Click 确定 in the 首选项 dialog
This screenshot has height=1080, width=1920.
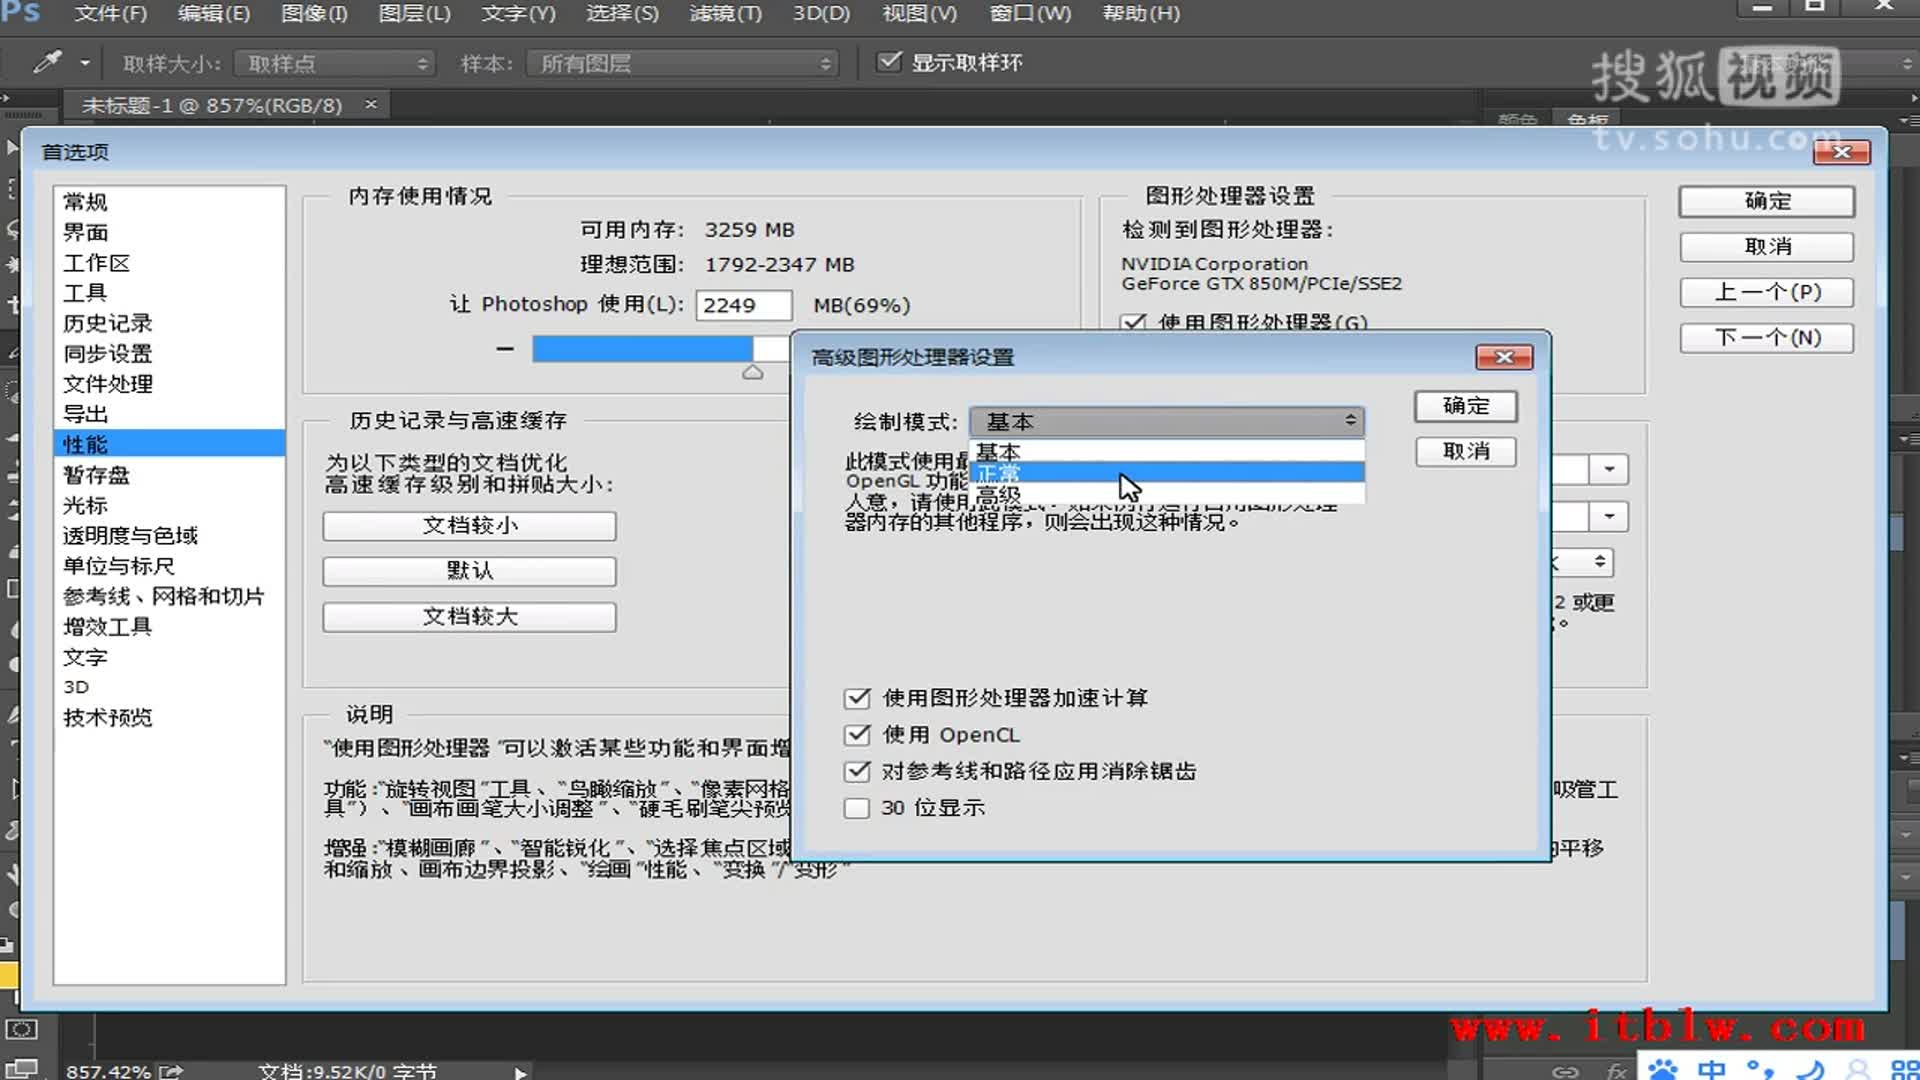pyautogui.click(x=1767, y=201)
